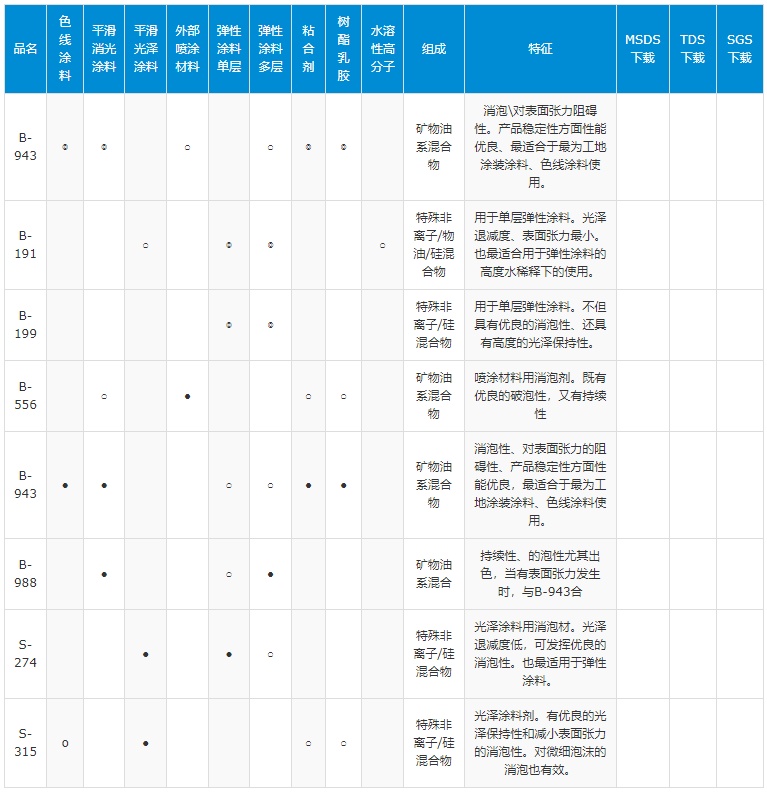Select product B-556 in the name column
Viewport: 767px width, 792px height.
coord(25,396)
